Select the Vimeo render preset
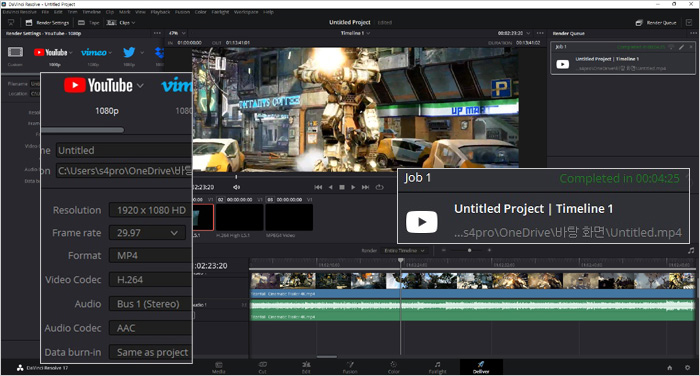Image resolution: width=700 pixels, height=376 pixels. [94, 52]
